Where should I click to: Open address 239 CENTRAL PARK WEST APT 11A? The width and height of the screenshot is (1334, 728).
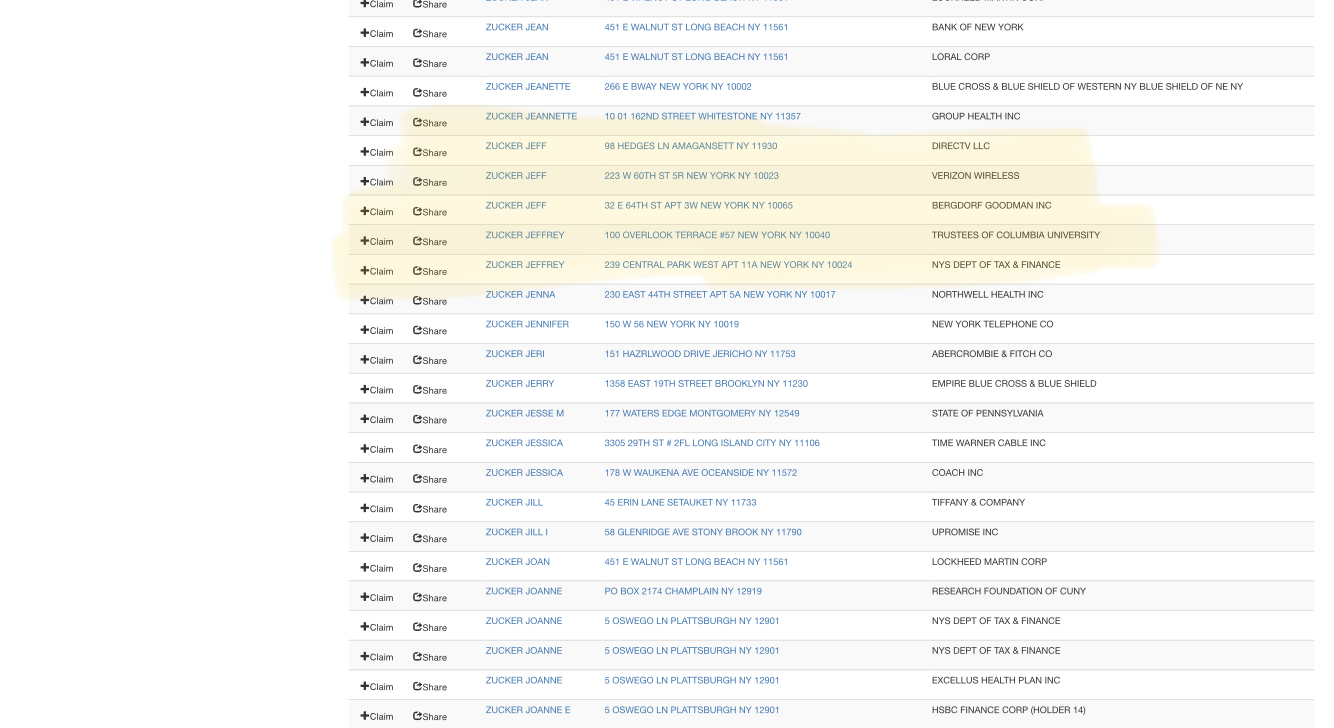(x=728, y=265)
